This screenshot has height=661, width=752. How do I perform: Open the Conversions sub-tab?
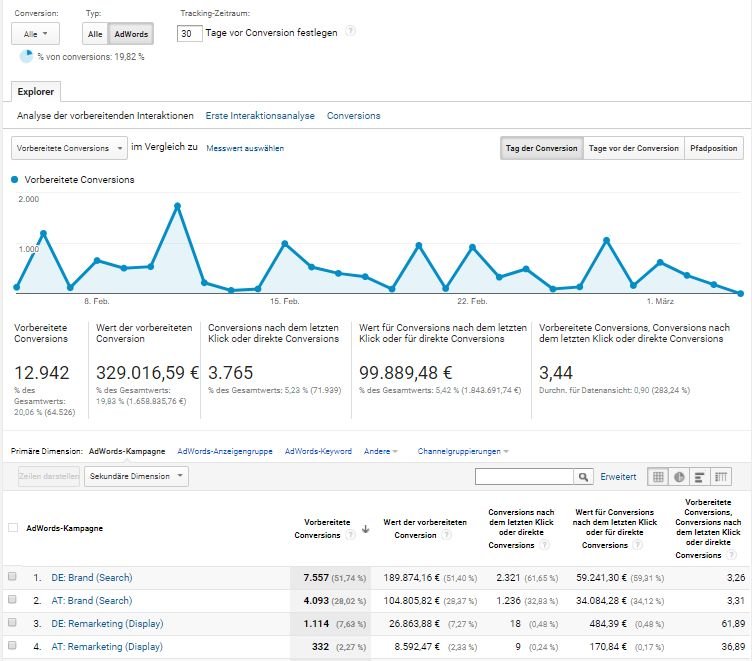[353, 116]
